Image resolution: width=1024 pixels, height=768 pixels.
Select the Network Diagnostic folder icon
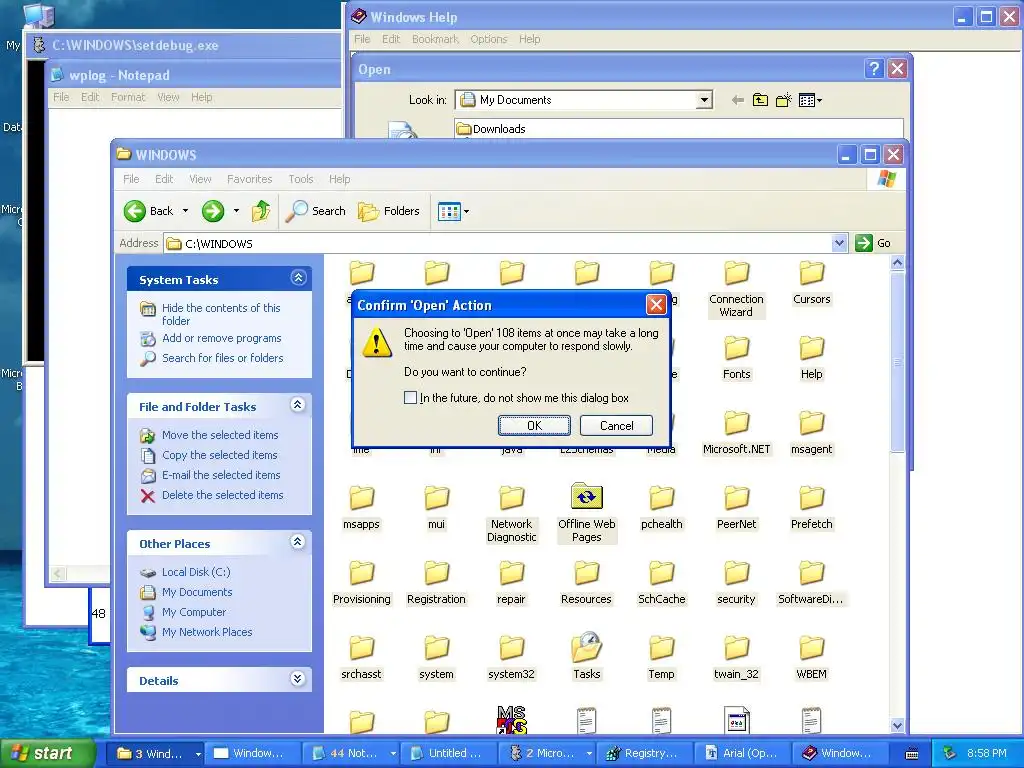[512, 498]
